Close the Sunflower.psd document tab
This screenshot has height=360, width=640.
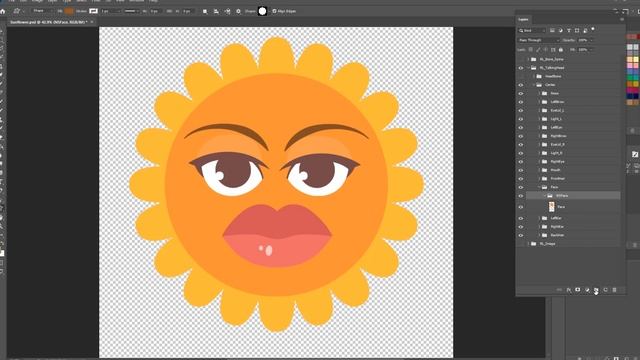pyautogui.click(x=92, y=22)
